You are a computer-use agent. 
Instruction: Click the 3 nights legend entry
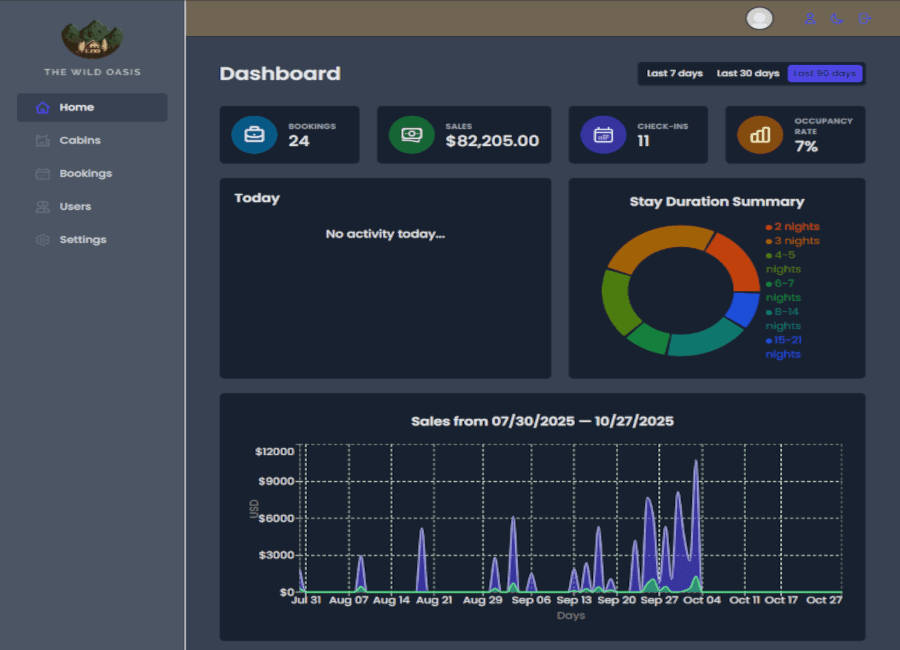[793, 241]
